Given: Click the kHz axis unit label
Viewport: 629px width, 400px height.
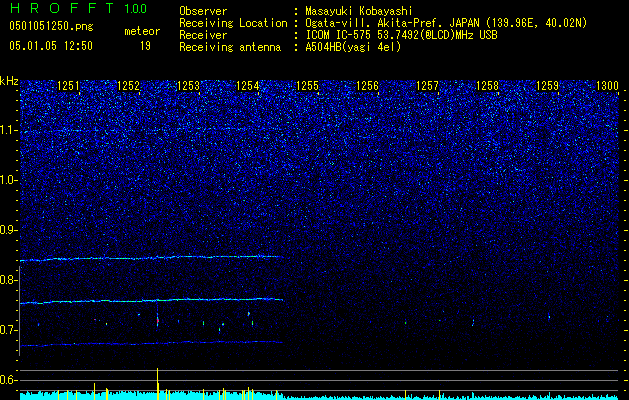Looking at the screenshot, I should click(x=9, y=81).
